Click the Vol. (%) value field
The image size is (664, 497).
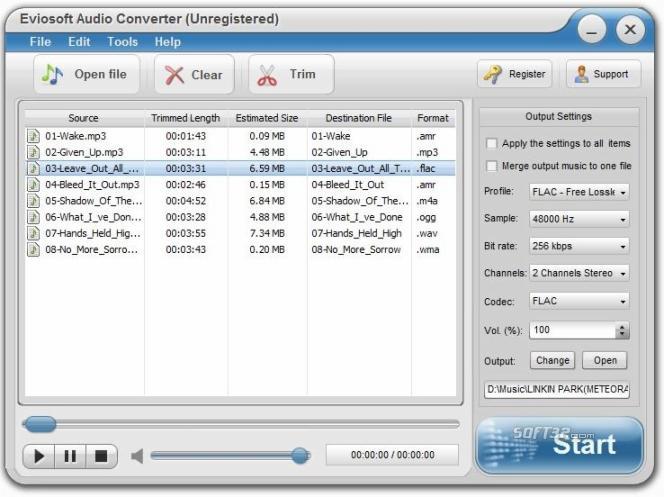573,330
